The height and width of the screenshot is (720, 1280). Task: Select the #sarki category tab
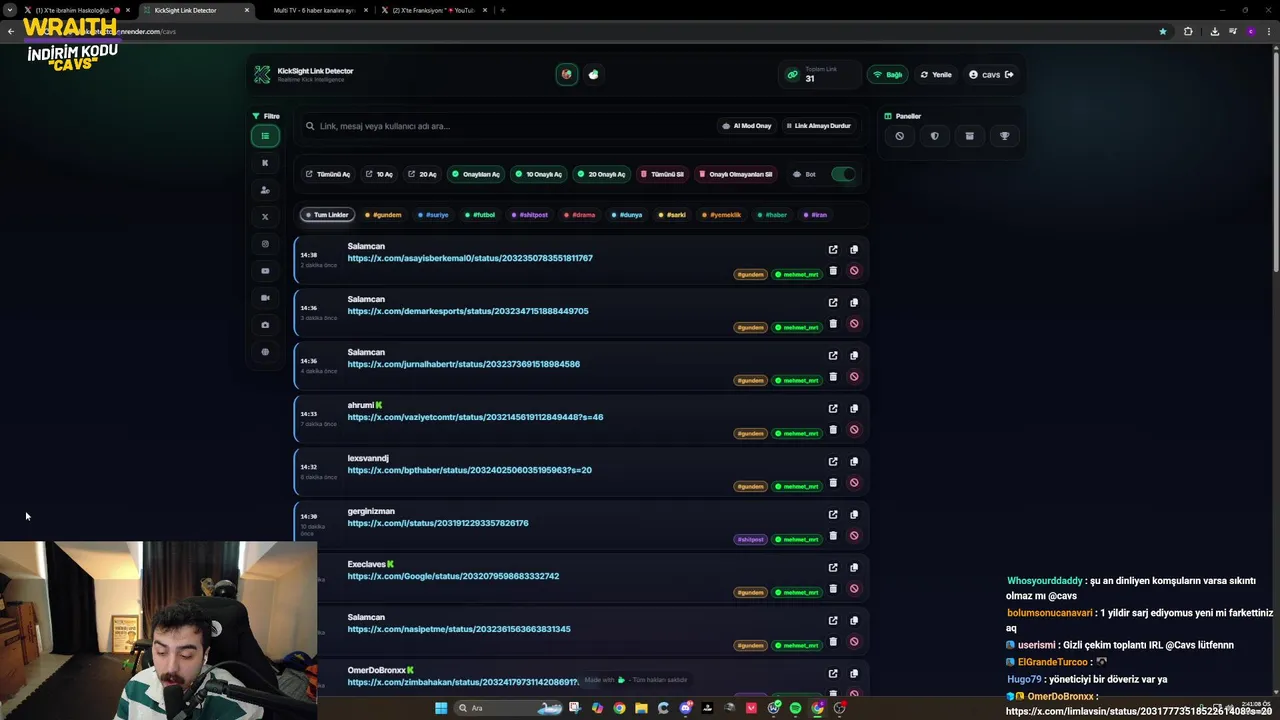(673, 215)
